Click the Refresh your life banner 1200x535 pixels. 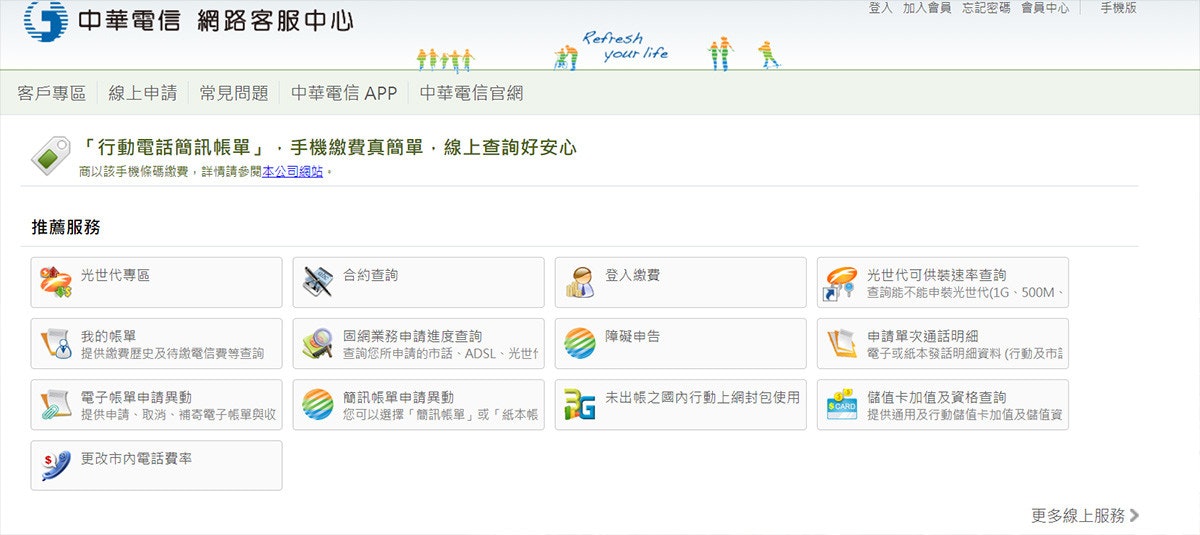(x=624, y=46)
